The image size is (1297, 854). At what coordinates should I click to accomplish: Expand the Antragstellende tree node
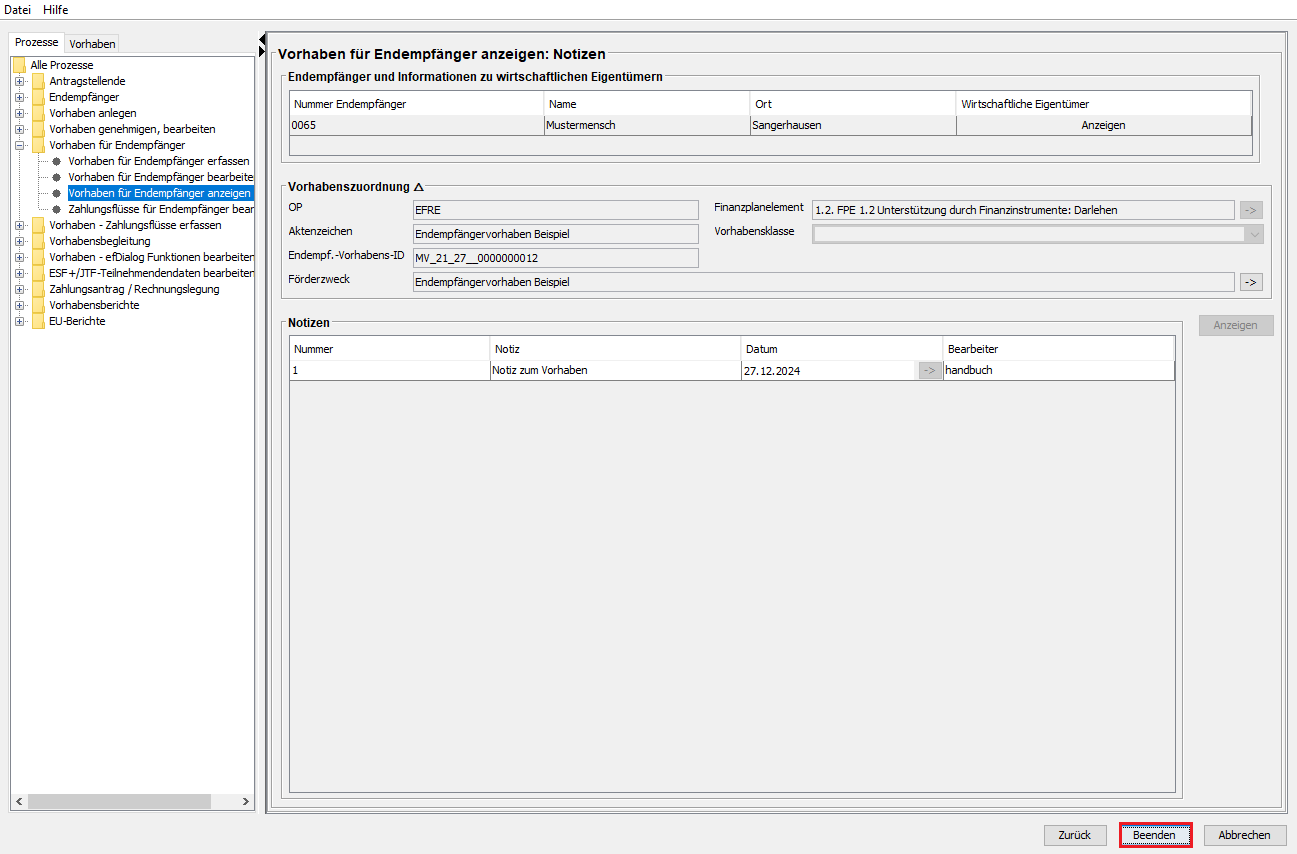pos(19,81)
